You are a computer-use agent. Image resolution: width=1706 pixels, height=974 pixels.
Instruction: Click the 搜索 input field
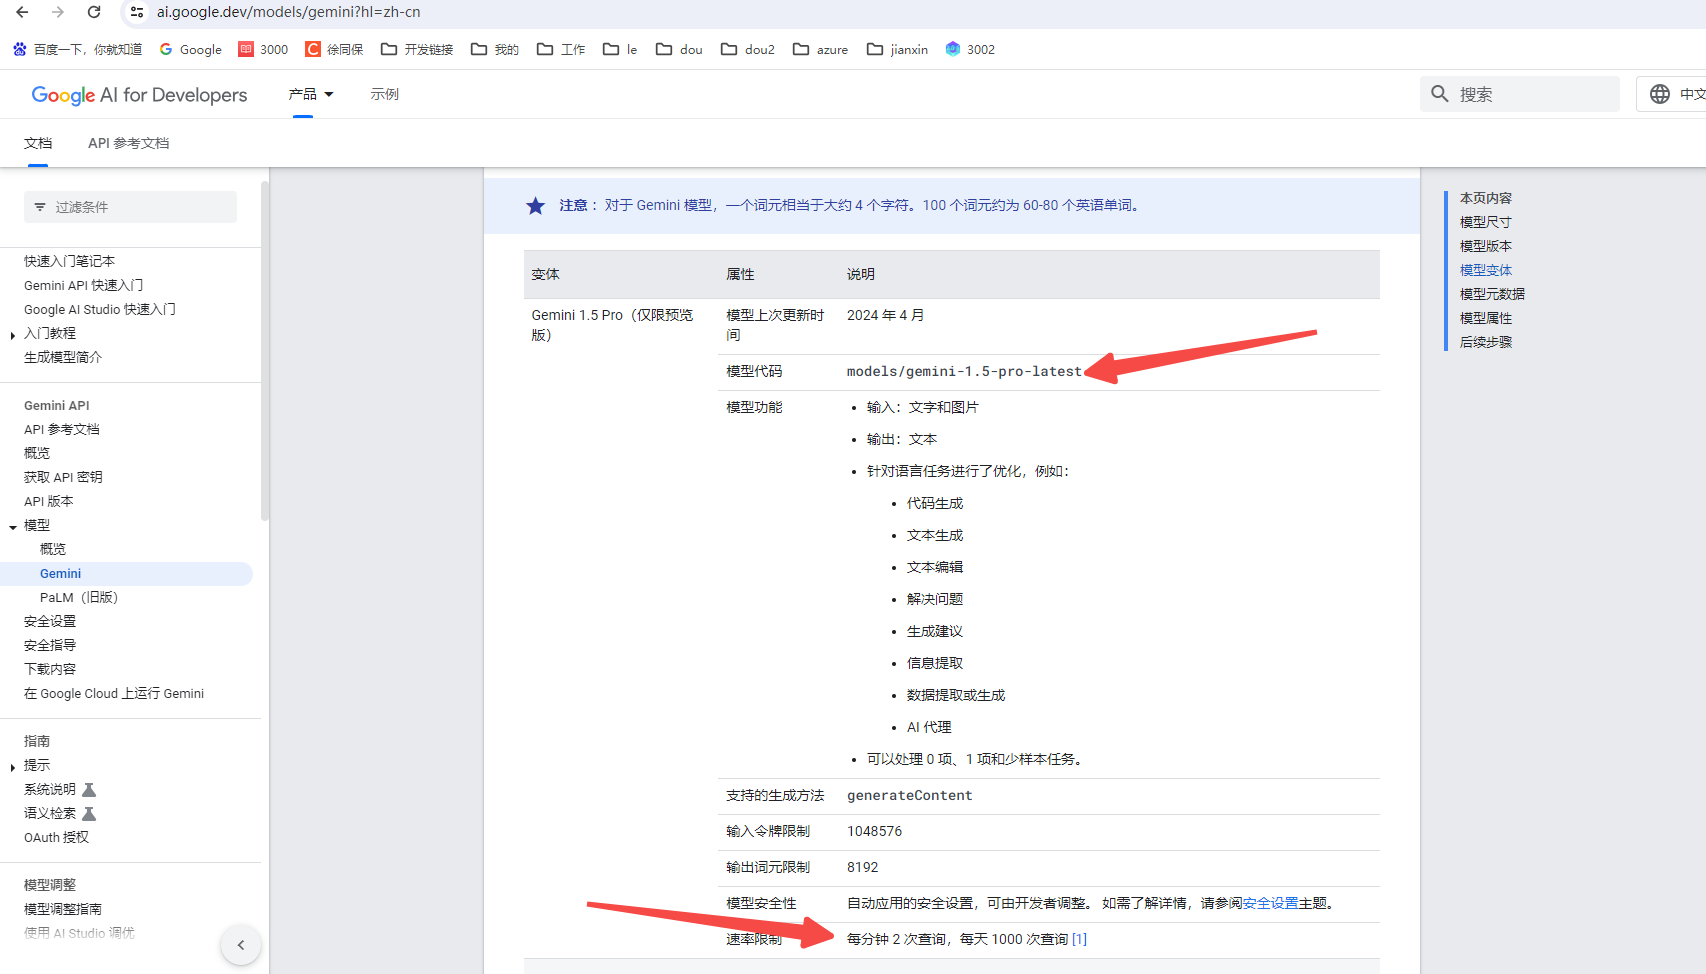[x=1520, y=94]
